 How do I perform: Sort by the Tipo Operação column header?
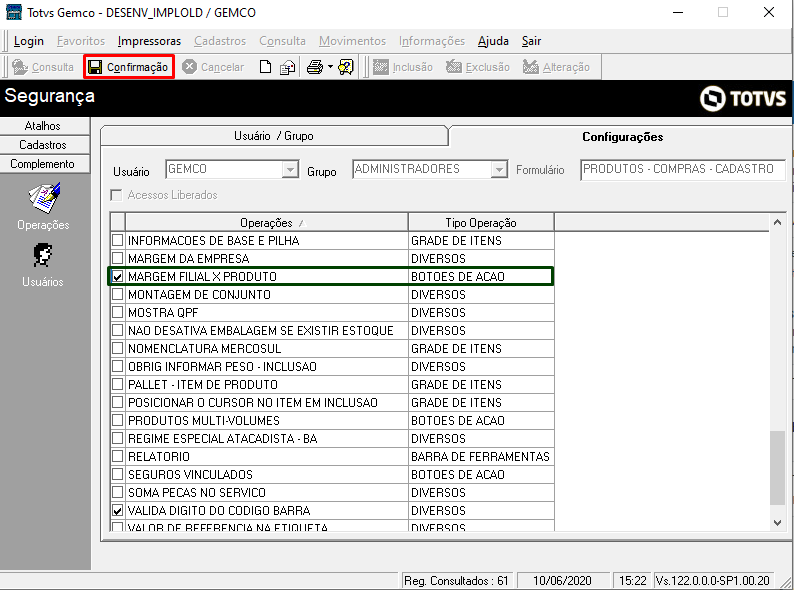click(x=481, y=223)
